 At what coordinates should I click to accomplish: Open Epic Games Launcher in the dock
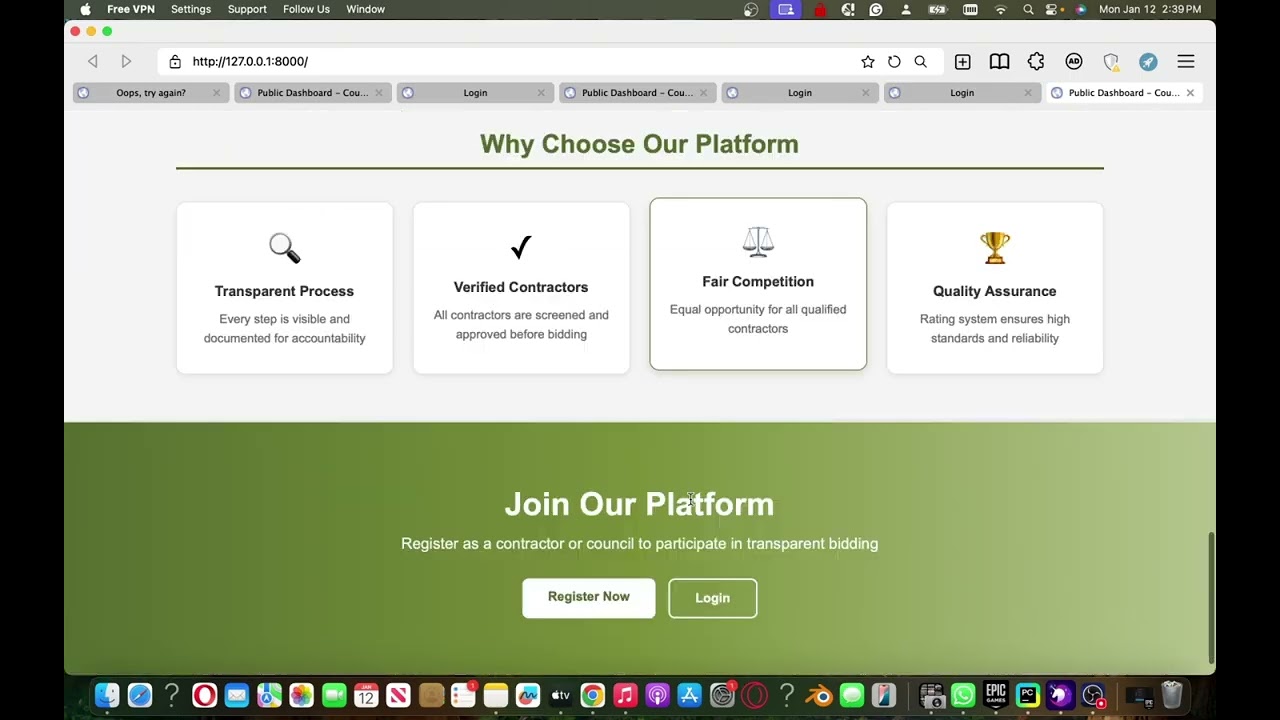click(x=996, y=695)
